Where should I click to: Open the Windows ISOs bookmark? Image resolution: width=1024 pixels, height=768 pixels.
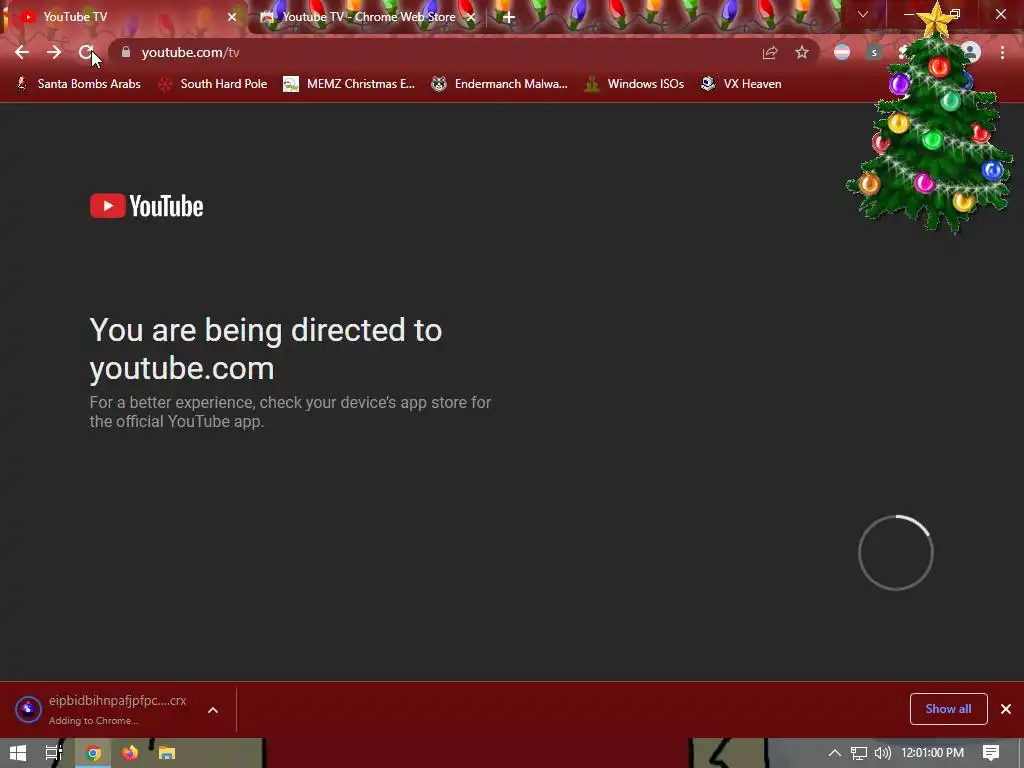click(x=634, y=84)
